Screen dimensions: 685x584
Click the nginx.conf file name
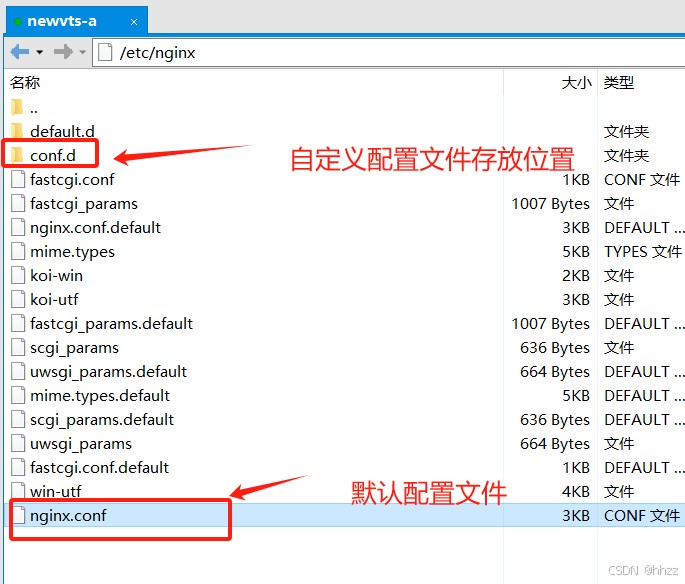tap(68, 516)
